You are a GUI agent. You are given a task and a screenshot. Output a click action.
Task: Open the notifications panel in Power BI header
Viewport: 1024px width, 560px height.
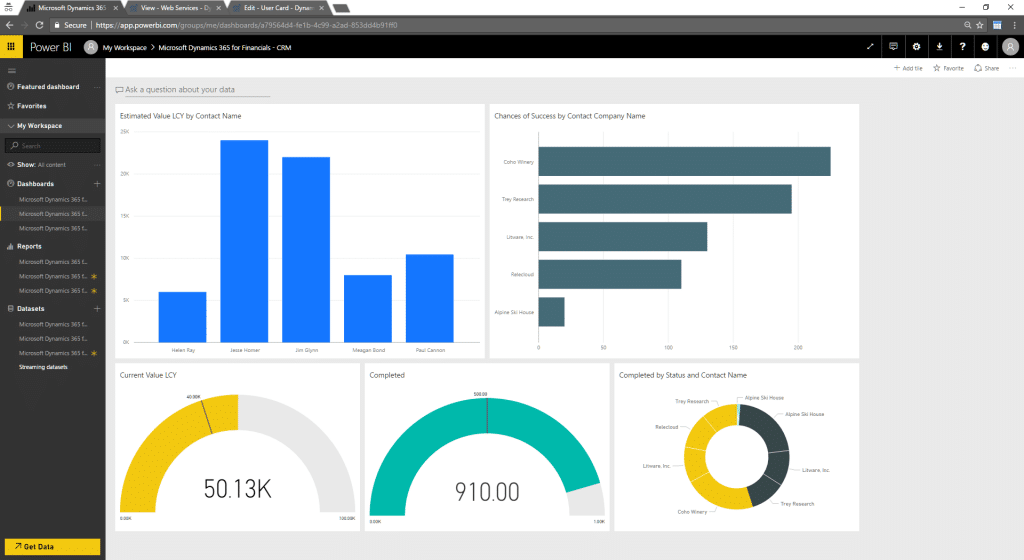tap(893, 46)
